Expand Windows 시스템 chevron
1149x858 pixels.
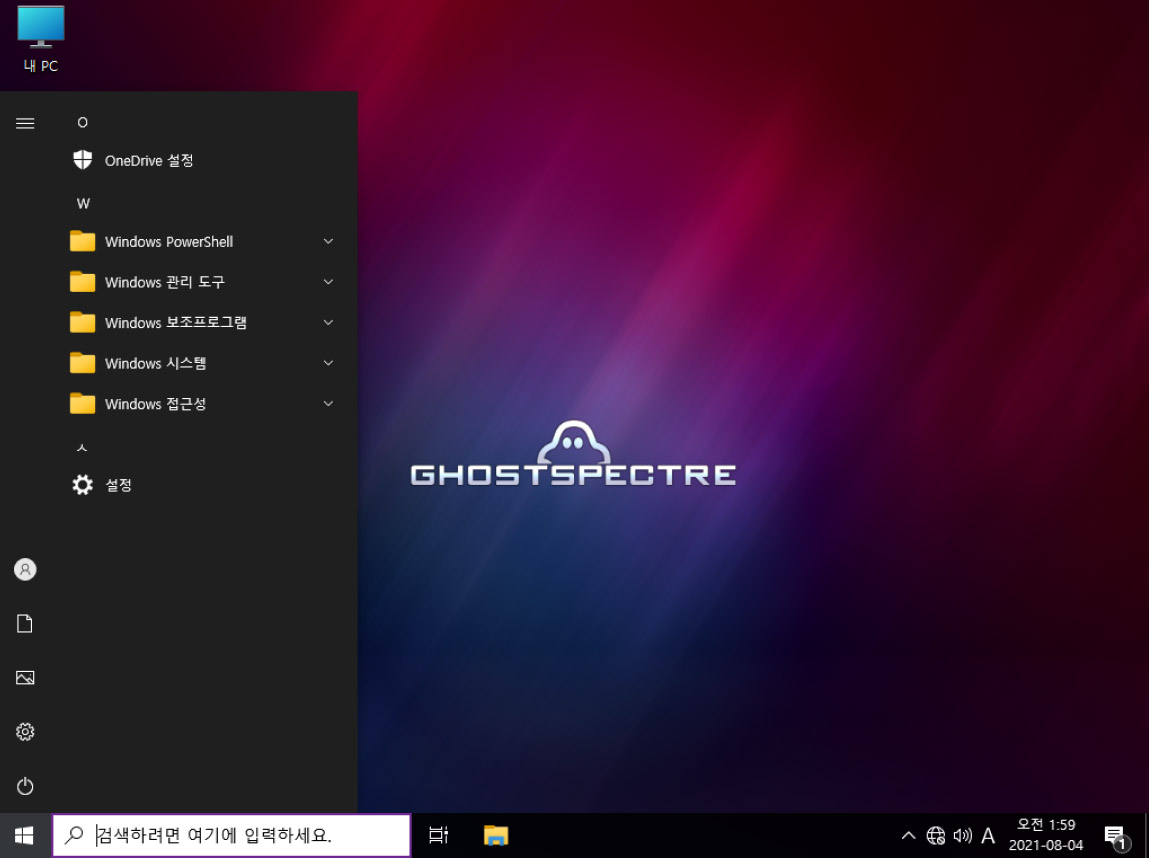pyautogui.click(x=328, y=363)
